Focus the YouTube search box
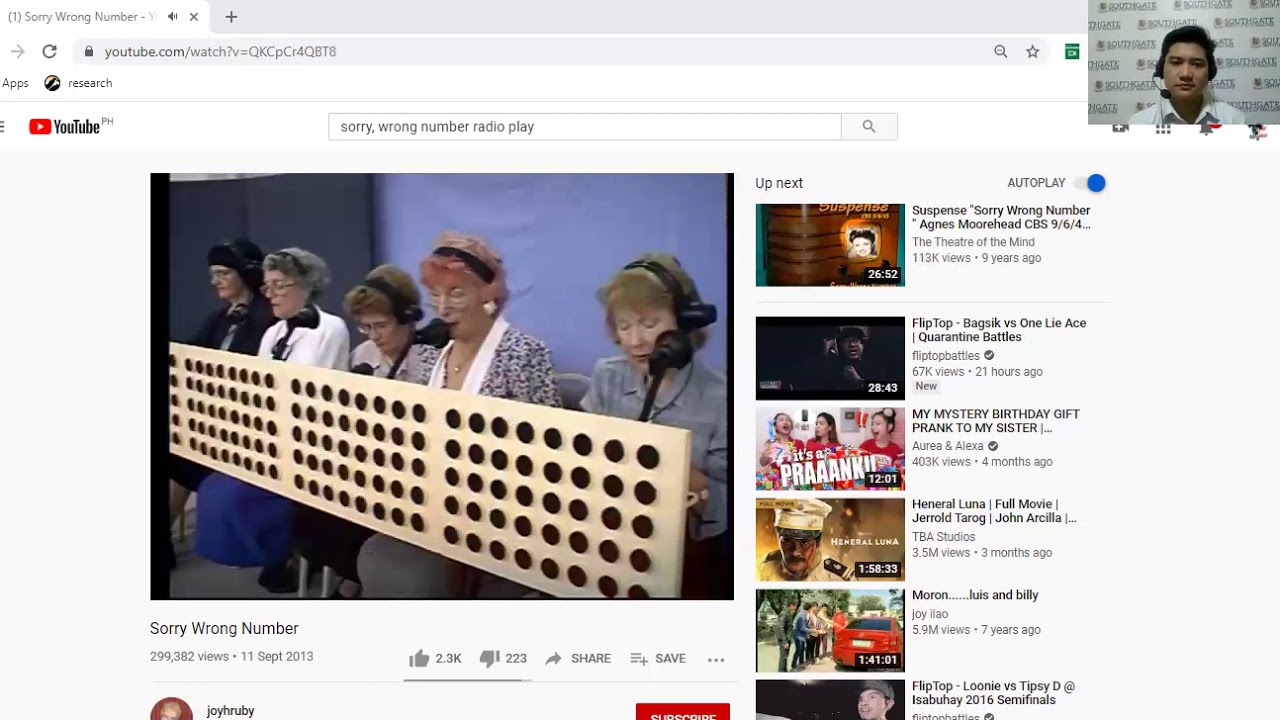 coord(585,126)
